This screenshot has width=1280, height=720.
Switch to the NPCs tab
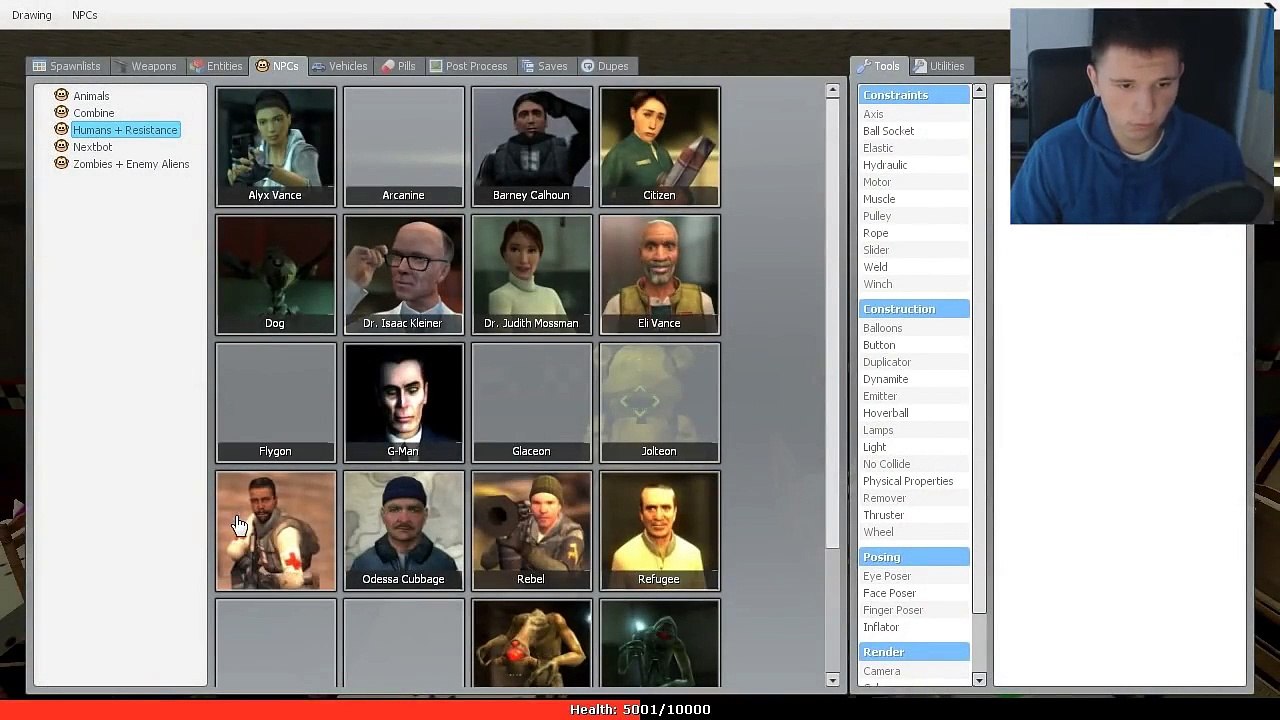pyautogui.click(x=277, y=66)
